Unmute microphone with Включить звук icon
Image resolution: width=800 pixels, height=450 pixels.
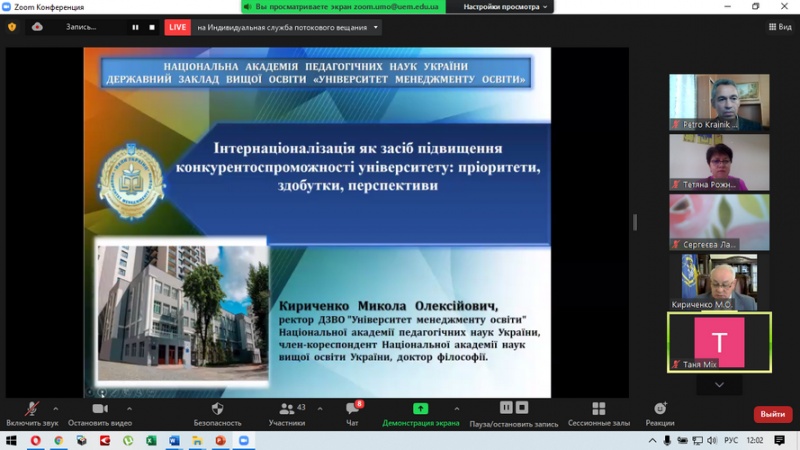pos(32,409)
